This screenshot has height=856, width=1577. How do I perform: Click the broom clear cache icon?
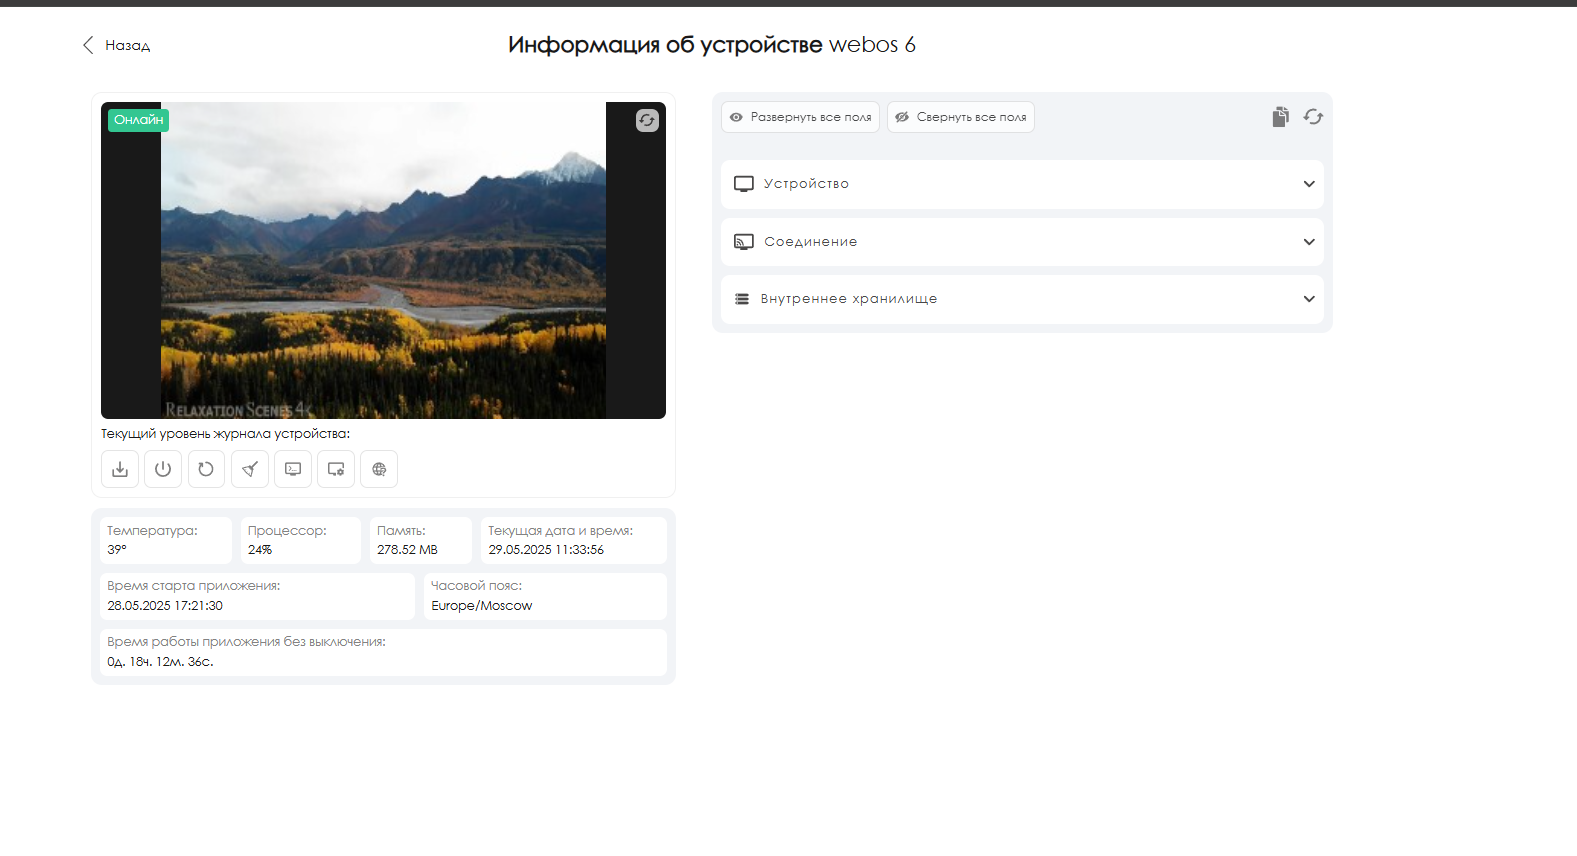[250, 469]
